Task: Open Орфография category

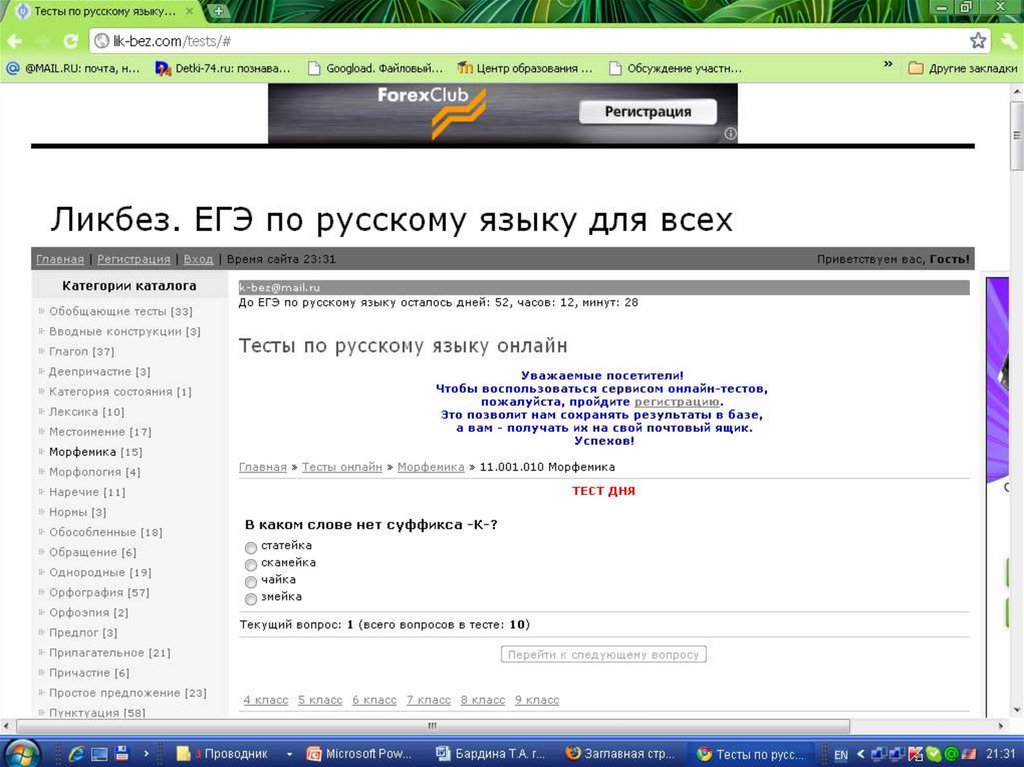Action: pyautogui.click(x=86, y=593)
